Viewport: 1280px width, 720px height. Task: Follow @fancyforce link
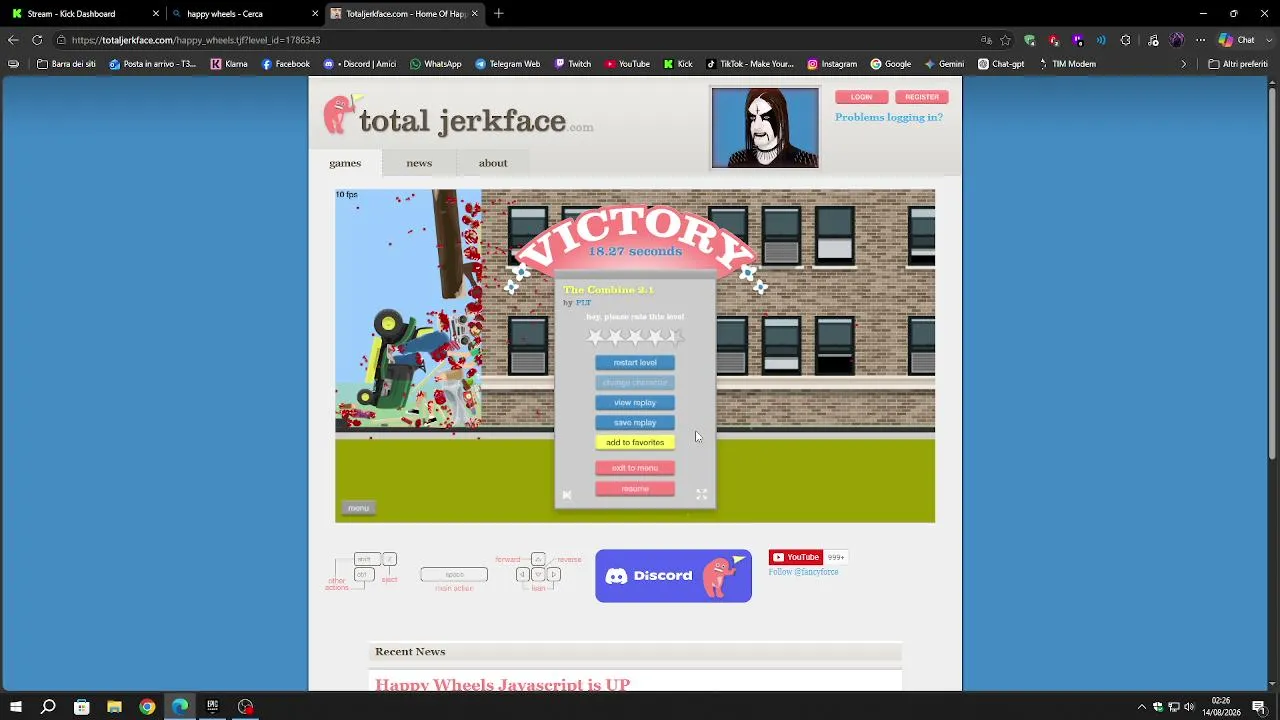(803, 572)
